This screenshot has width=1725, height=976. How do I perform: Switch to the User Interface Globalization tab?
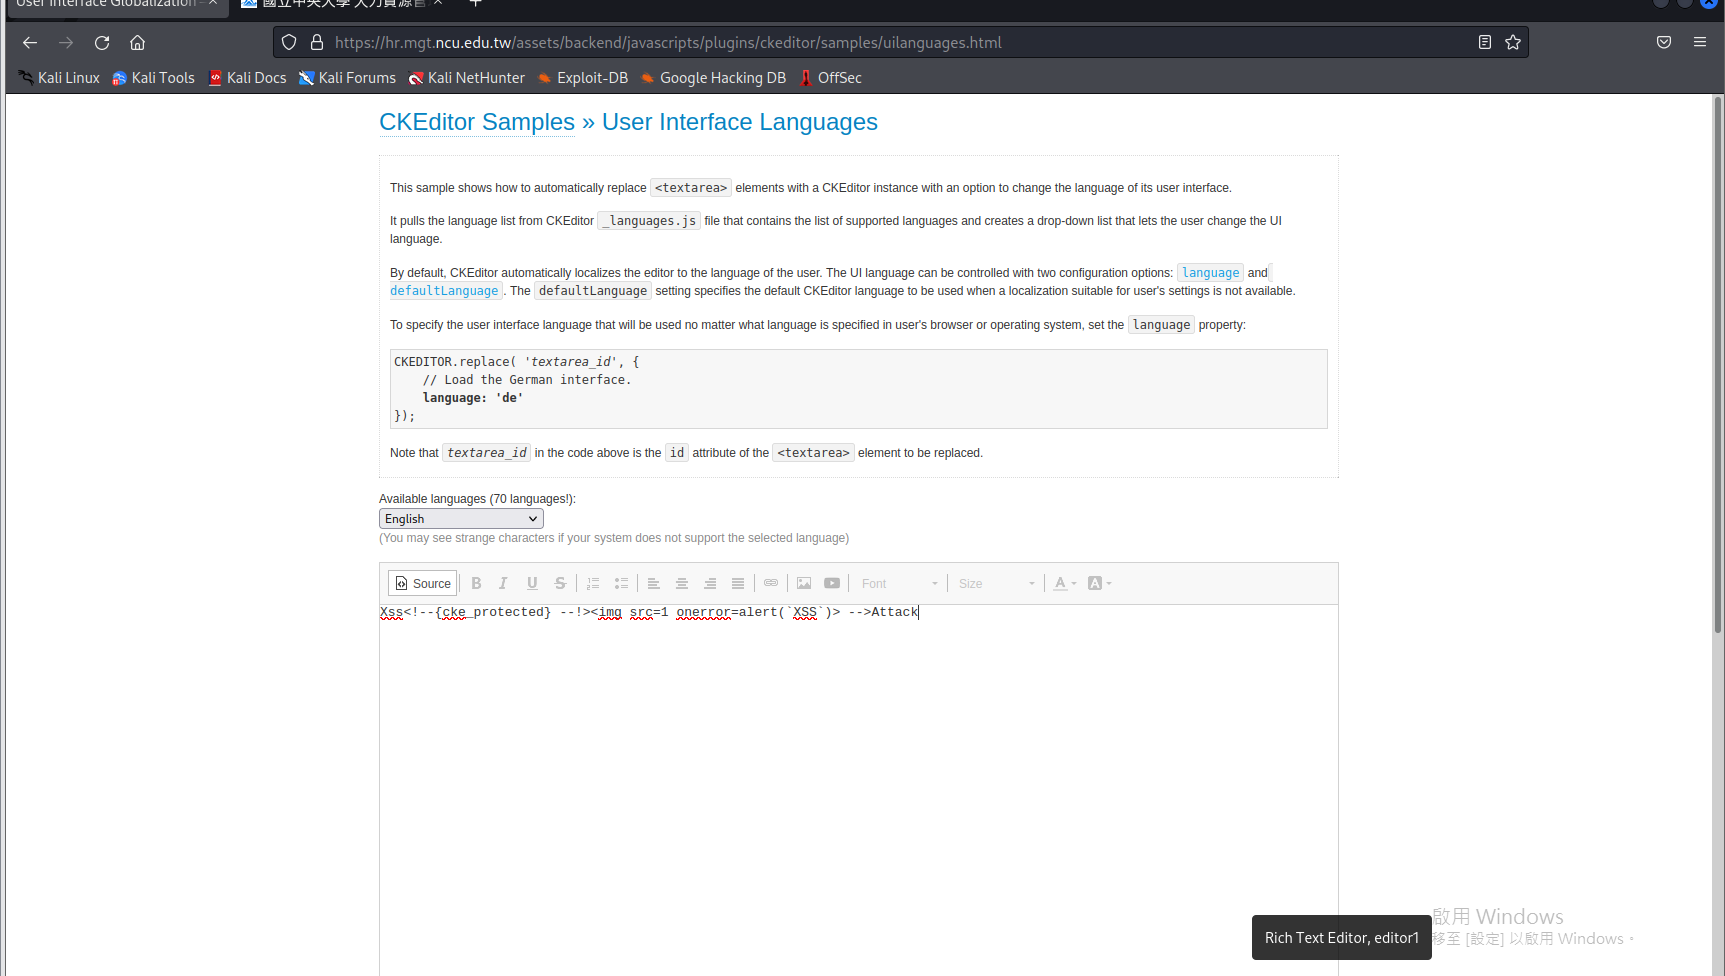click(x=107, y=4)
